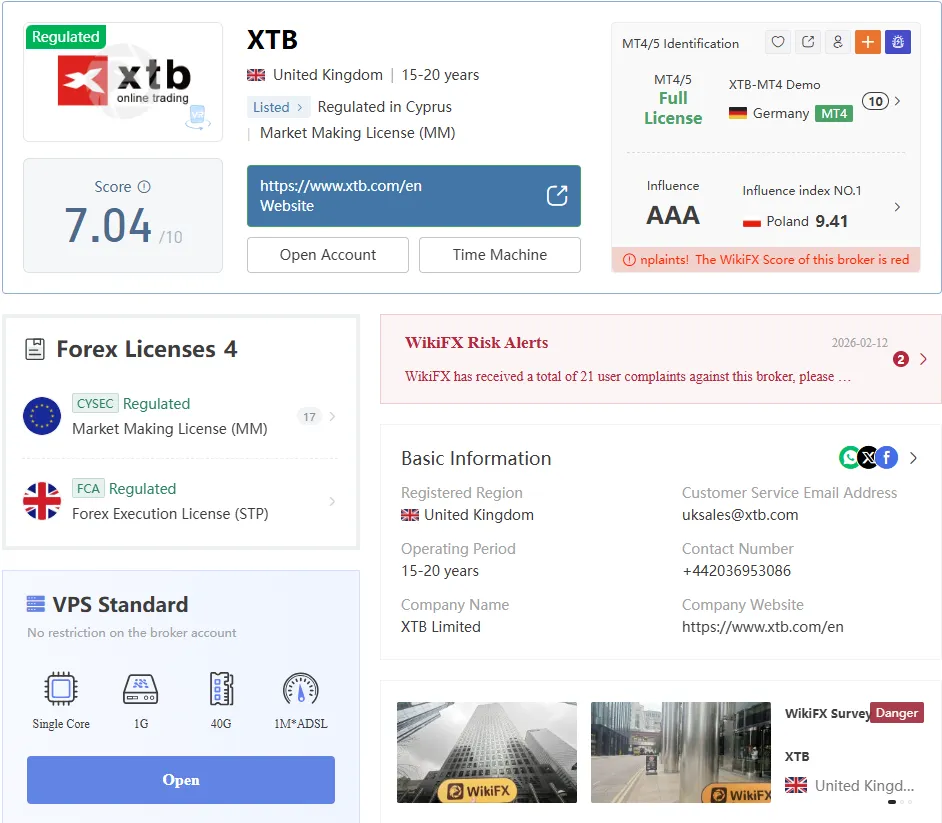Click the 'Forex Execution License (STP)' text

[170, 514]
